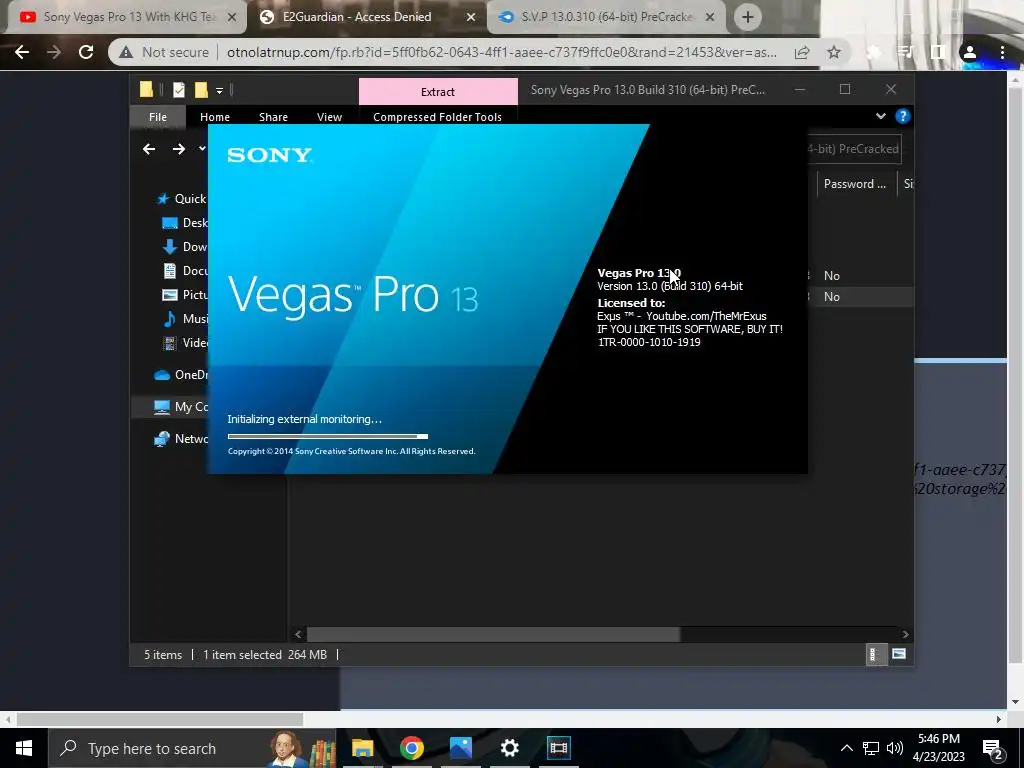This screenshot has height=768, width=1024.
Task: Bookmark this page with the star
Action: coord(834,52)
